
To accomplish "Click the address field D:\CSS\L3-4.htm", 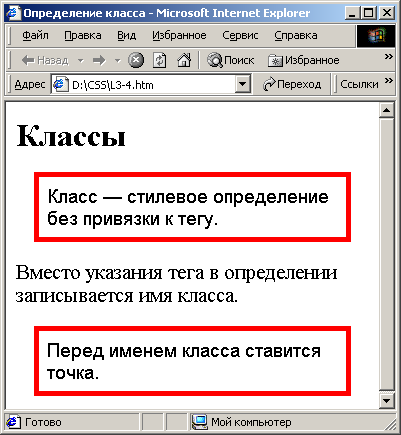I will coord(143,85).
